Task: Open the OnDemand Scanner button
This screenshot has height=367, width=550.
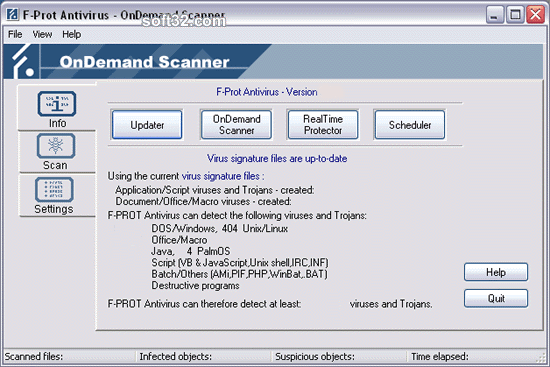Action: click(x=236, y=125)
